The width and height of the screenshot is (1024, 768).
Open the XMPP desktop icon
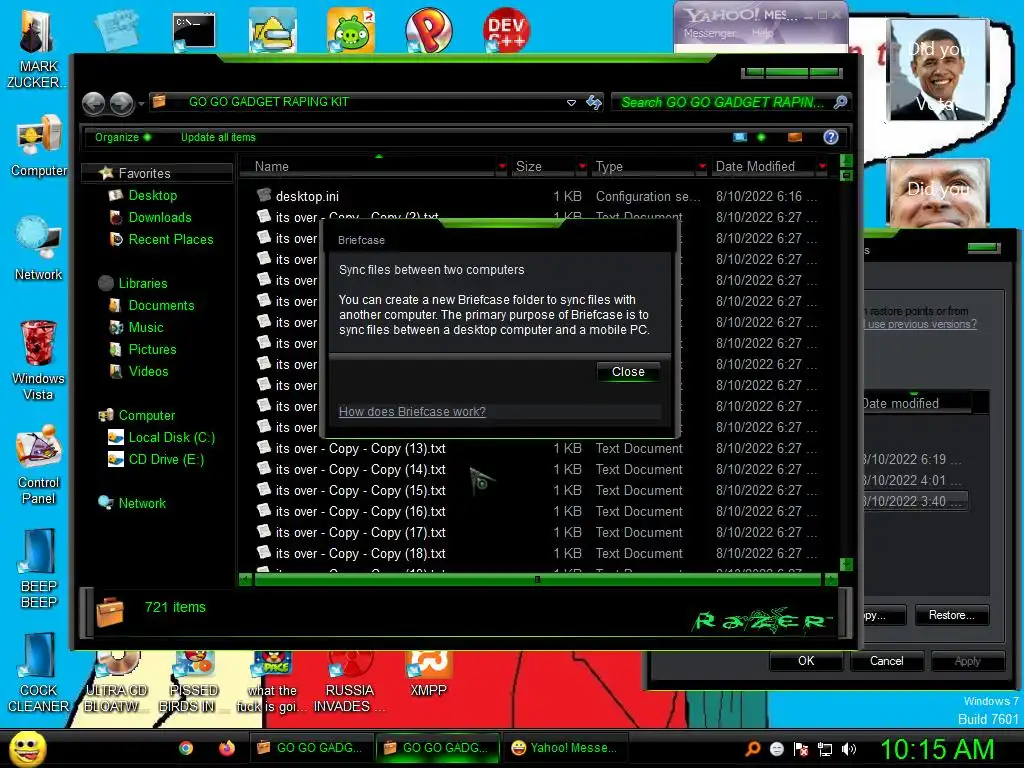click(428, 674)
